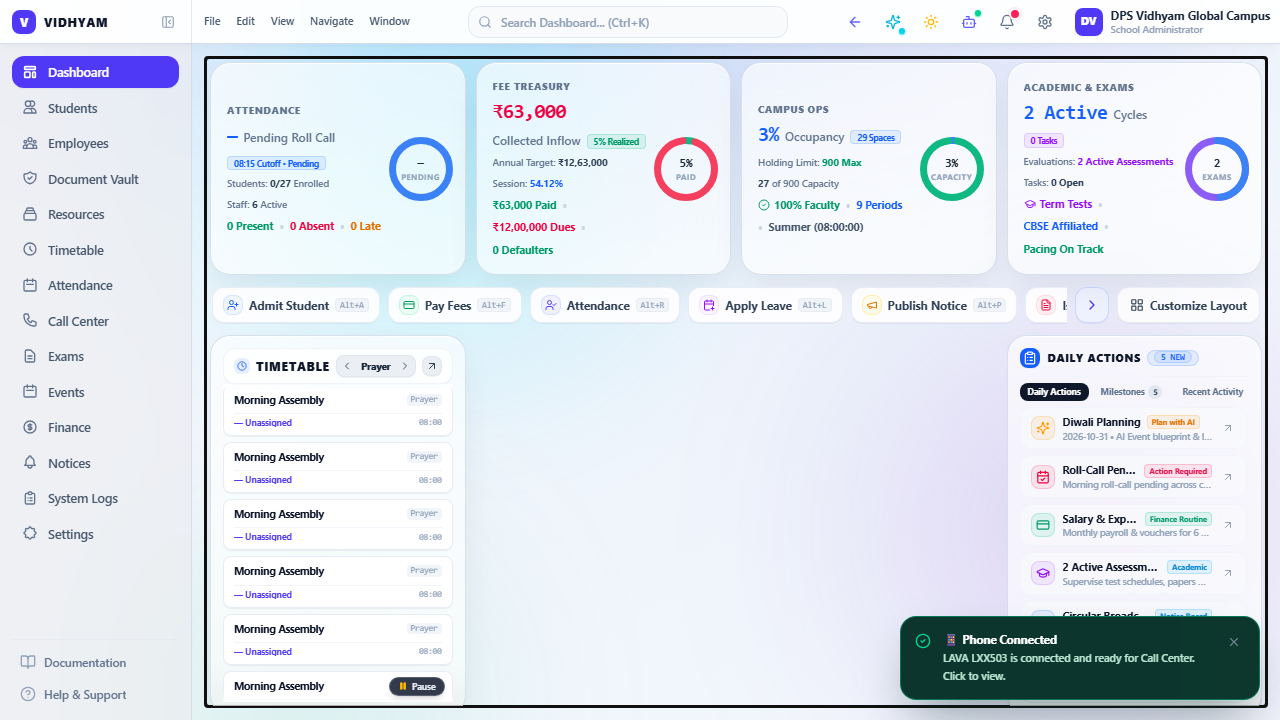Open the robot chatbot icon

968,22
